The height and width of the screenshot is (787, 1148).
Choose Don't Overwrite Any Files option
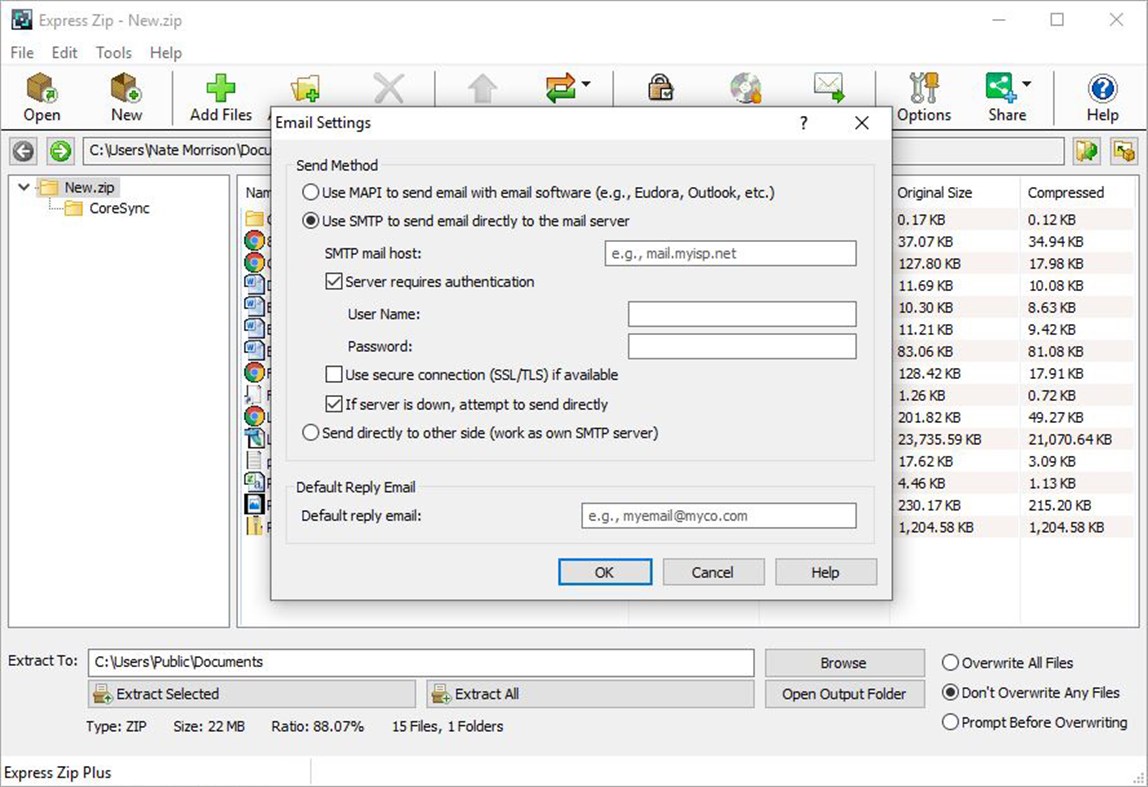[949, 692]
